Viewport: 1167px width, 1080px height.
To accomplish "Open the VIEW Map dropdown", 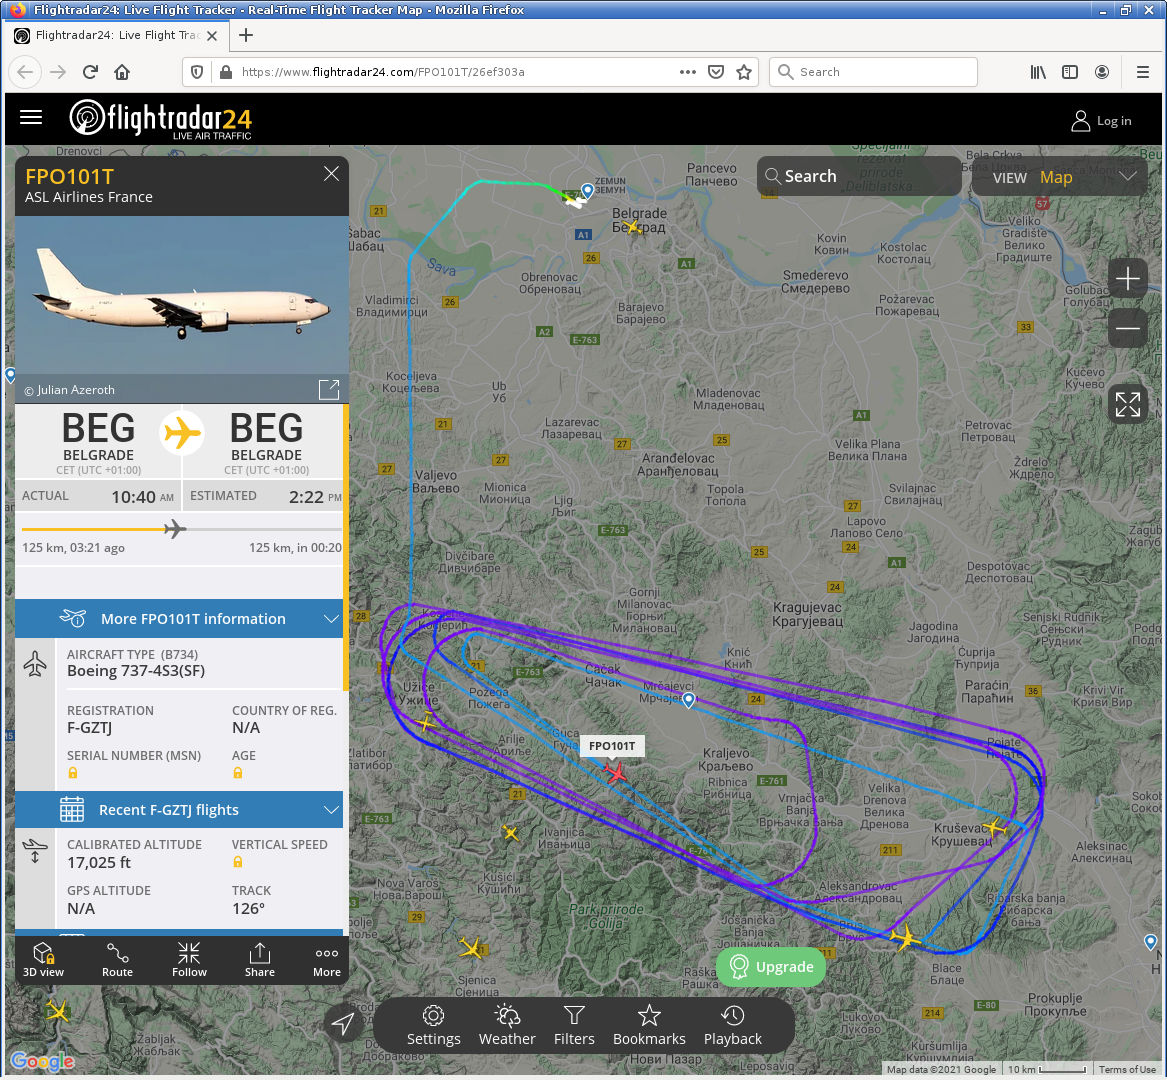I will pos(1060,177).
